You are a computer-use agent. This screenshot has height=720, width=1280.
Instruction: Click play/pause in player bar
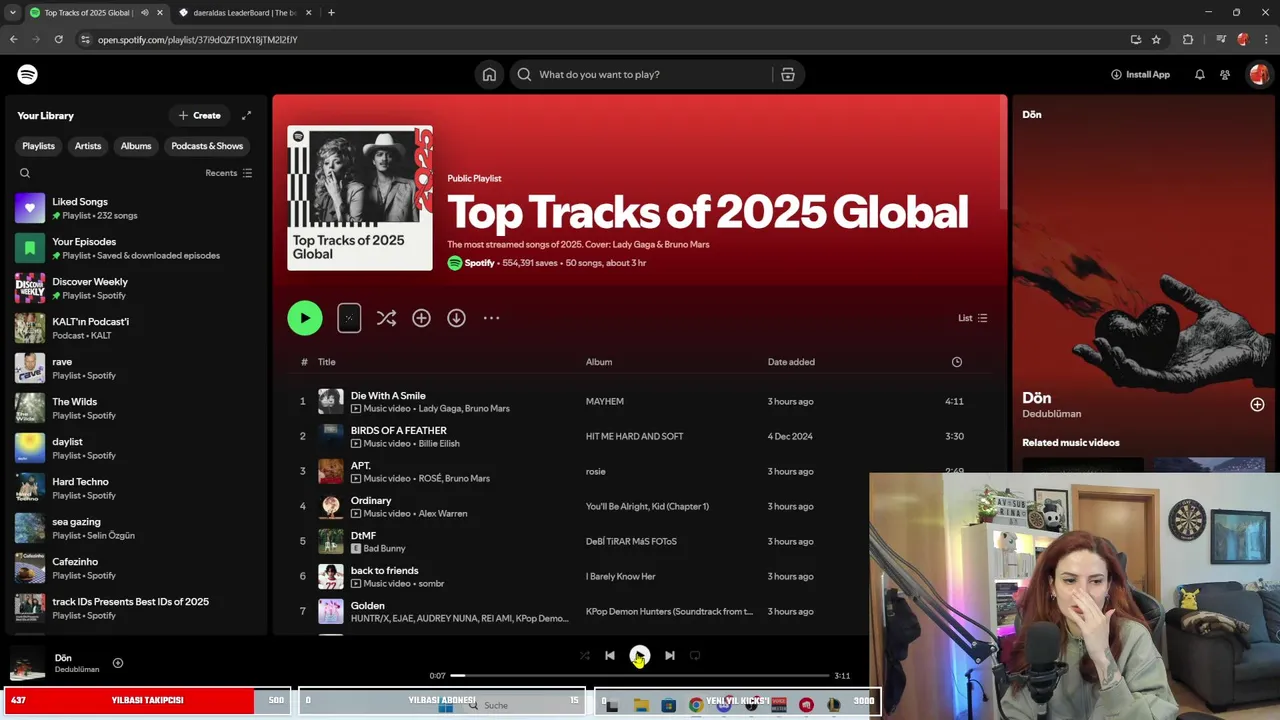(640, 655)
